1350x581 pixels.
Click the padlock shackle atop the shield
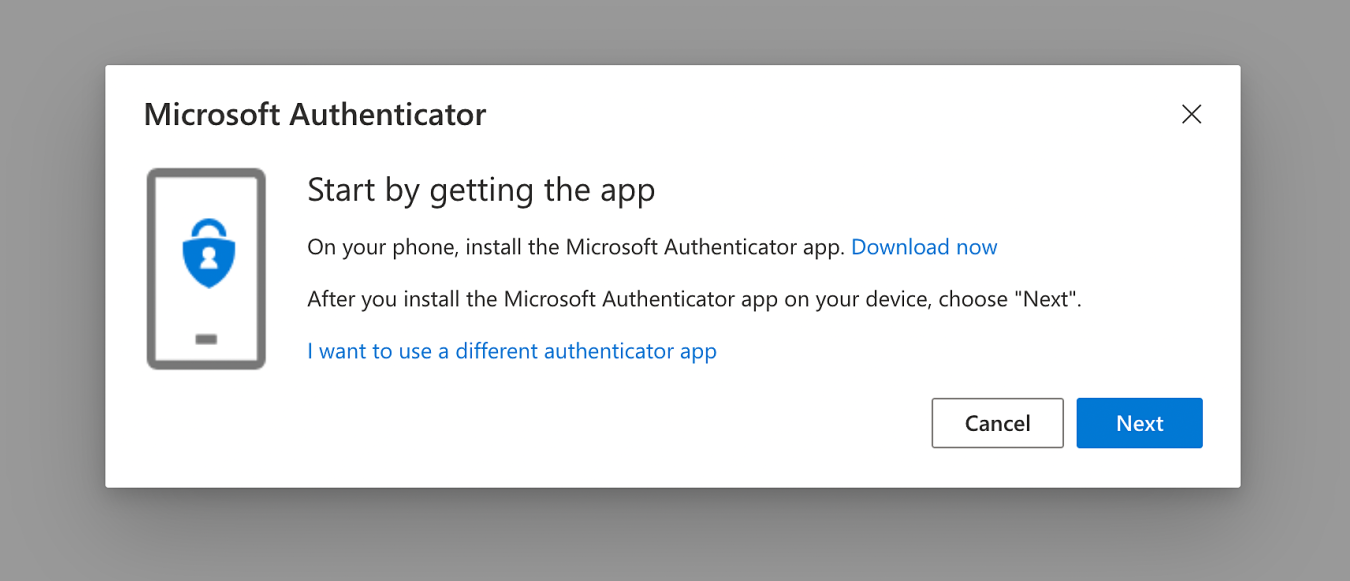click(x=207, y=226)
